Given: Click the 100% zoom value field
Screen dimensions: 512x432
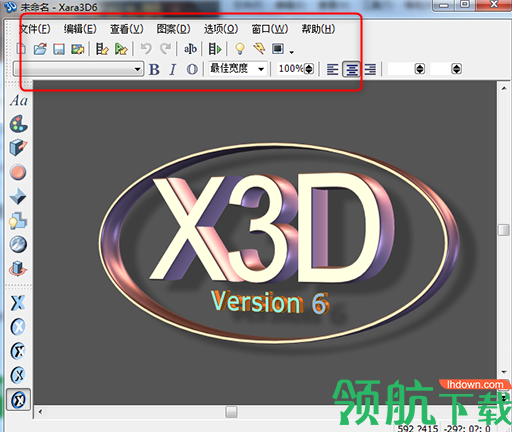Looking at the screenshot, I should coord(291,69).
